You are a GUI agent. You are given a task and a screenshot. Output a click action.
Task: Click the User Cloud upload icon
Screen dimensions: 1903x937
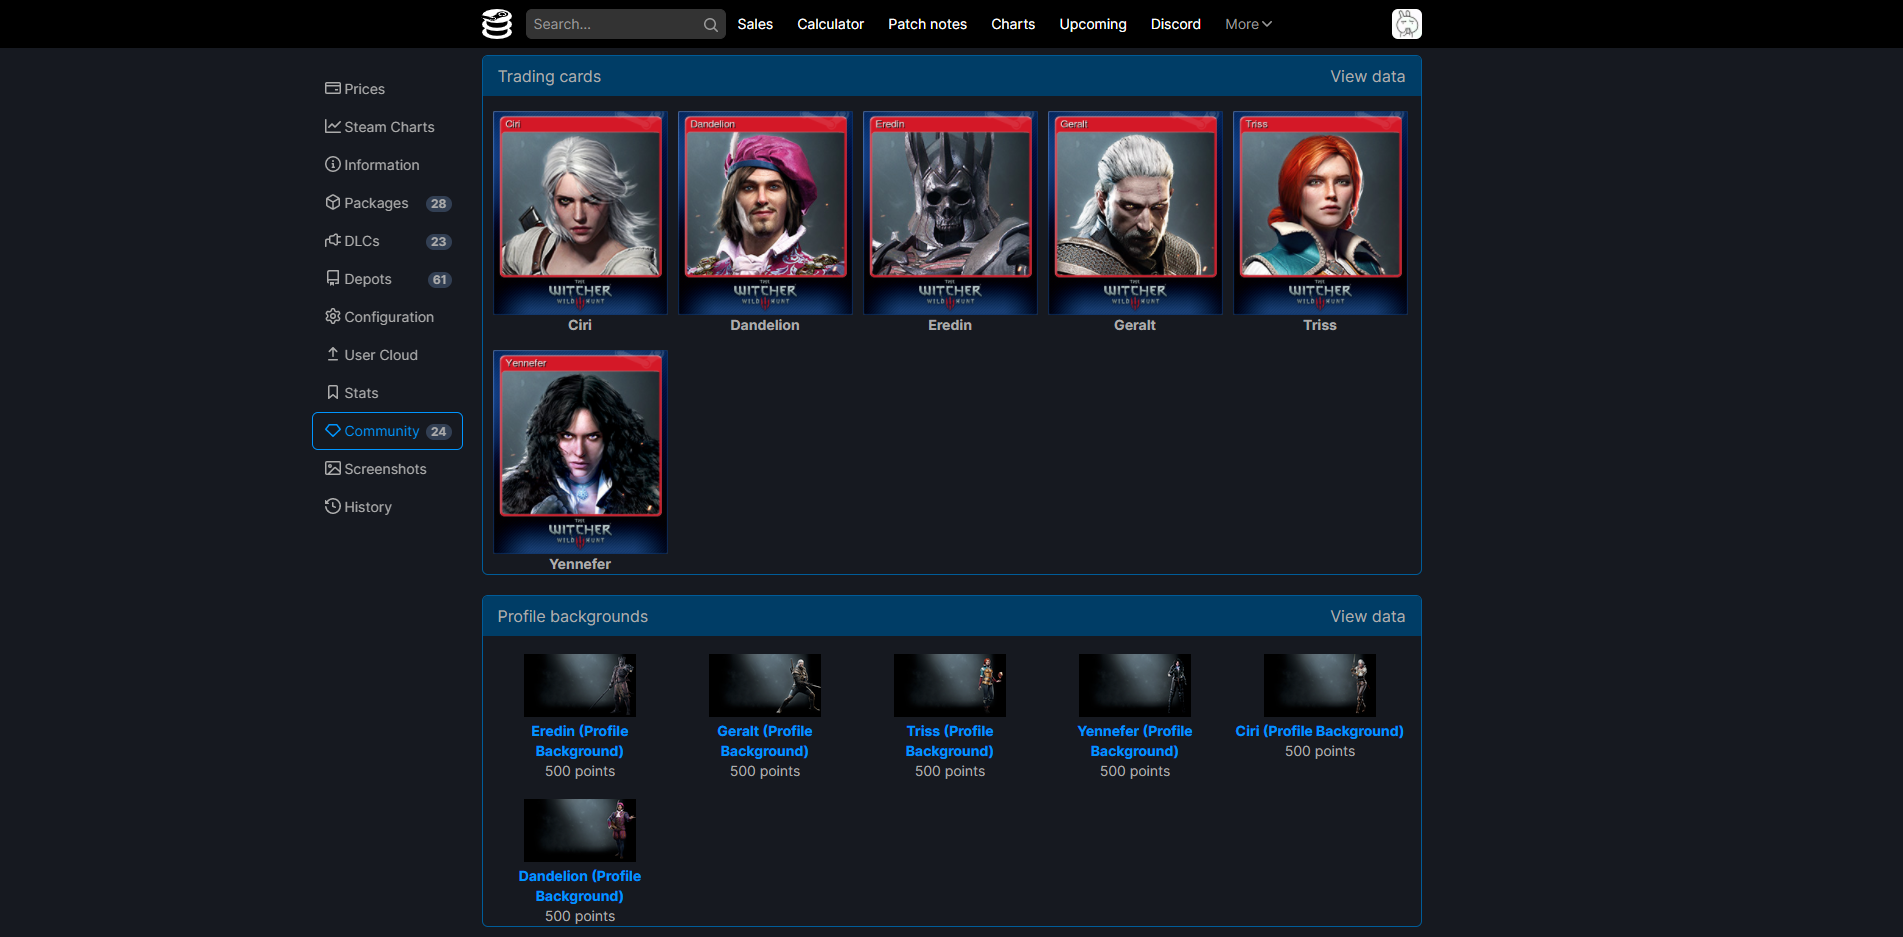[333, 354]
